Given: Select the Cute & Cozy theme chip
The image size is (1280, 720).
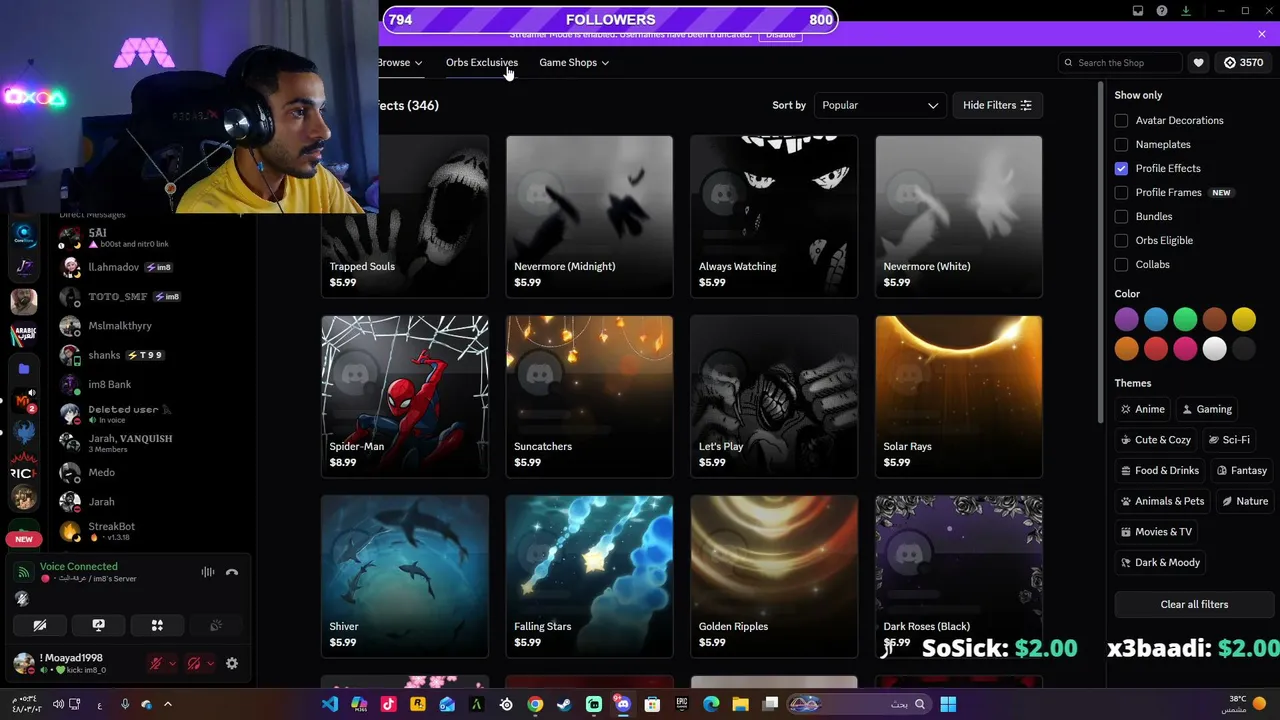Looking at the screenshot, I should coord(1155,440).
